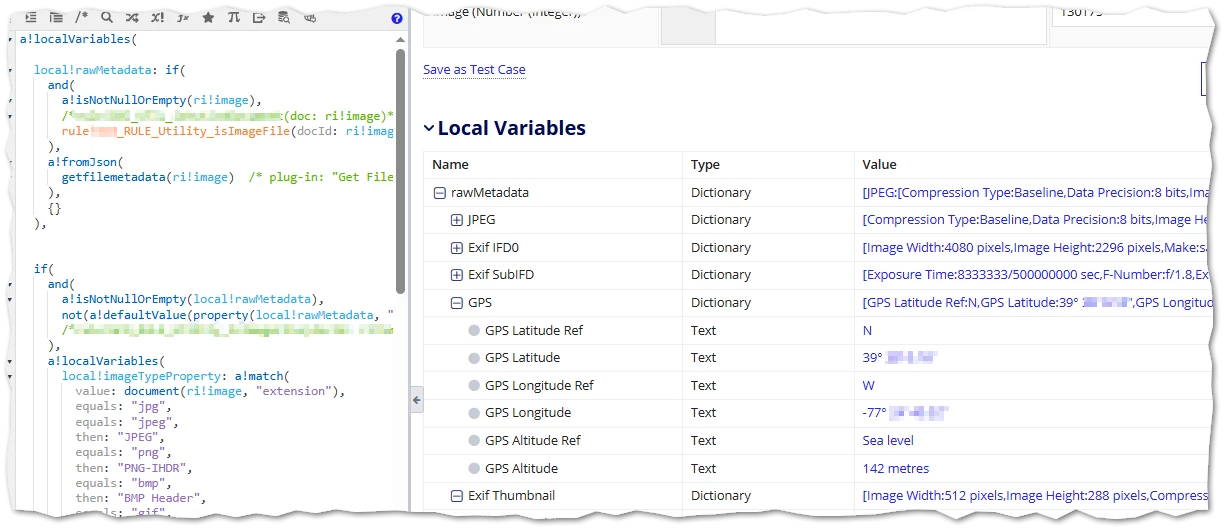Viewport: 1225px width, 529px height.
Task: Click the Save as Test Case link
Action: [474, 70]
